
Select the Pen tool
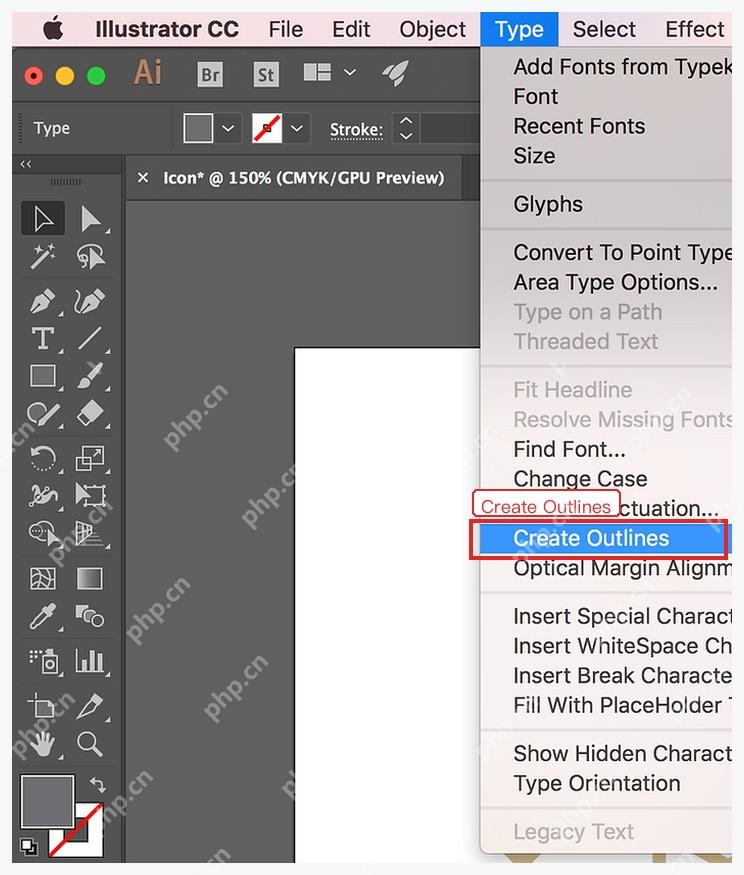[43, 301]
